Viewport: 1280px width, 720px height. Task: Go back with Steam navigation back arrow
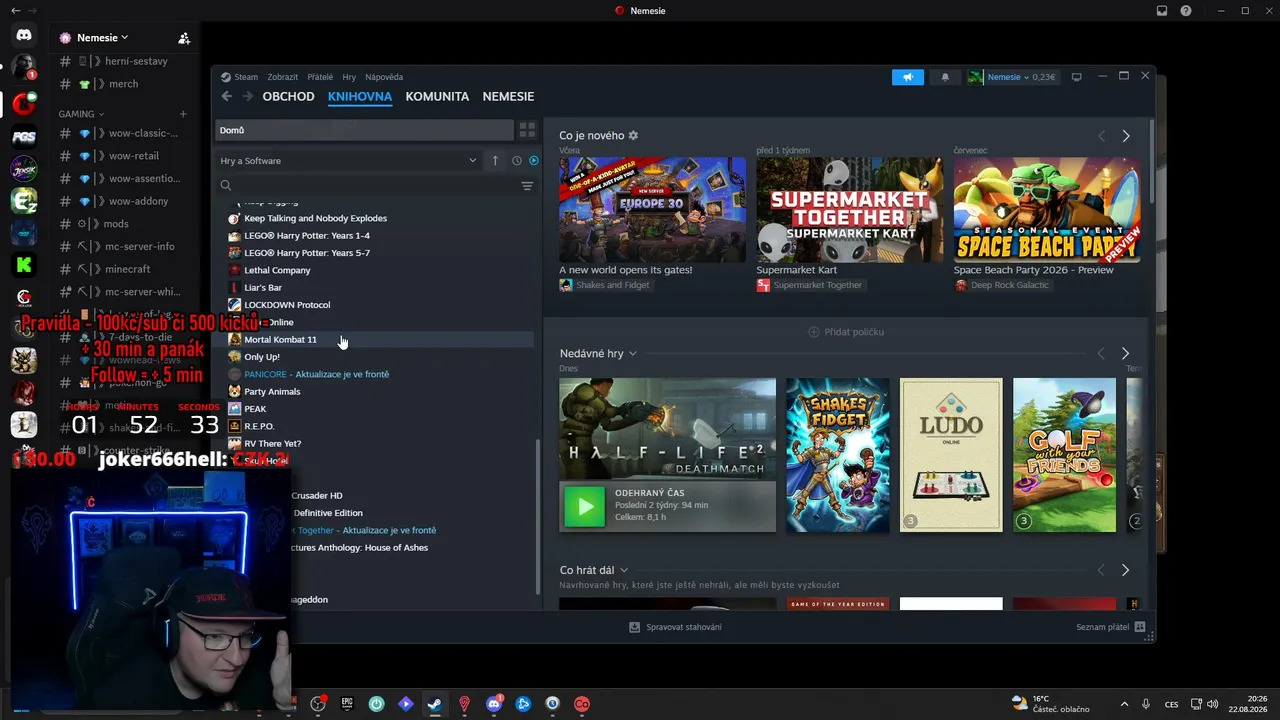pyautogui.click(x=227, y=97)
